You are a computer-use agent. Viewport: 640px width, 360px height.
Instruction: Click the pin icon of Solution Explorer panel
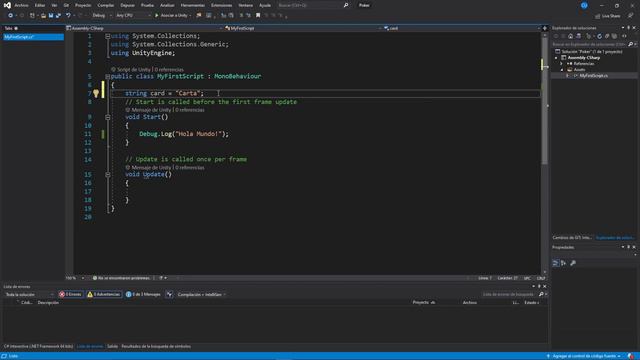click(x=629, y=28)
